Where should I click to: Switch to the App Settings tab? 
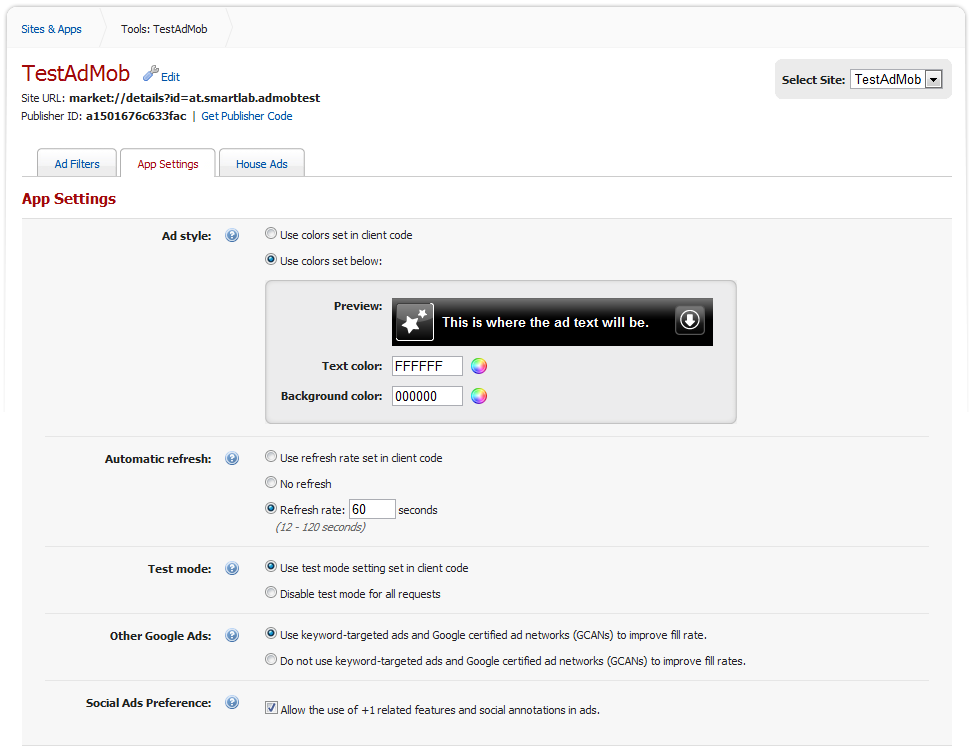click(168, 164)
